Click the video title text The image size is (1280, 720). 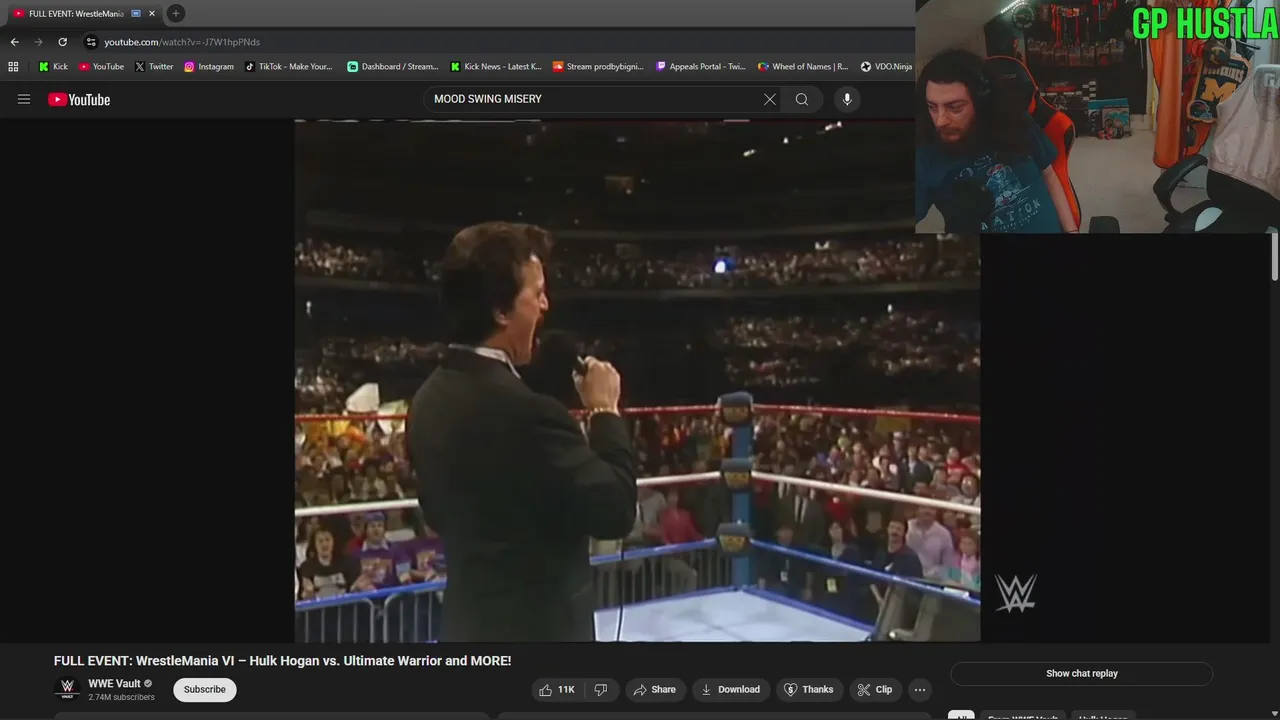[282, 661]
